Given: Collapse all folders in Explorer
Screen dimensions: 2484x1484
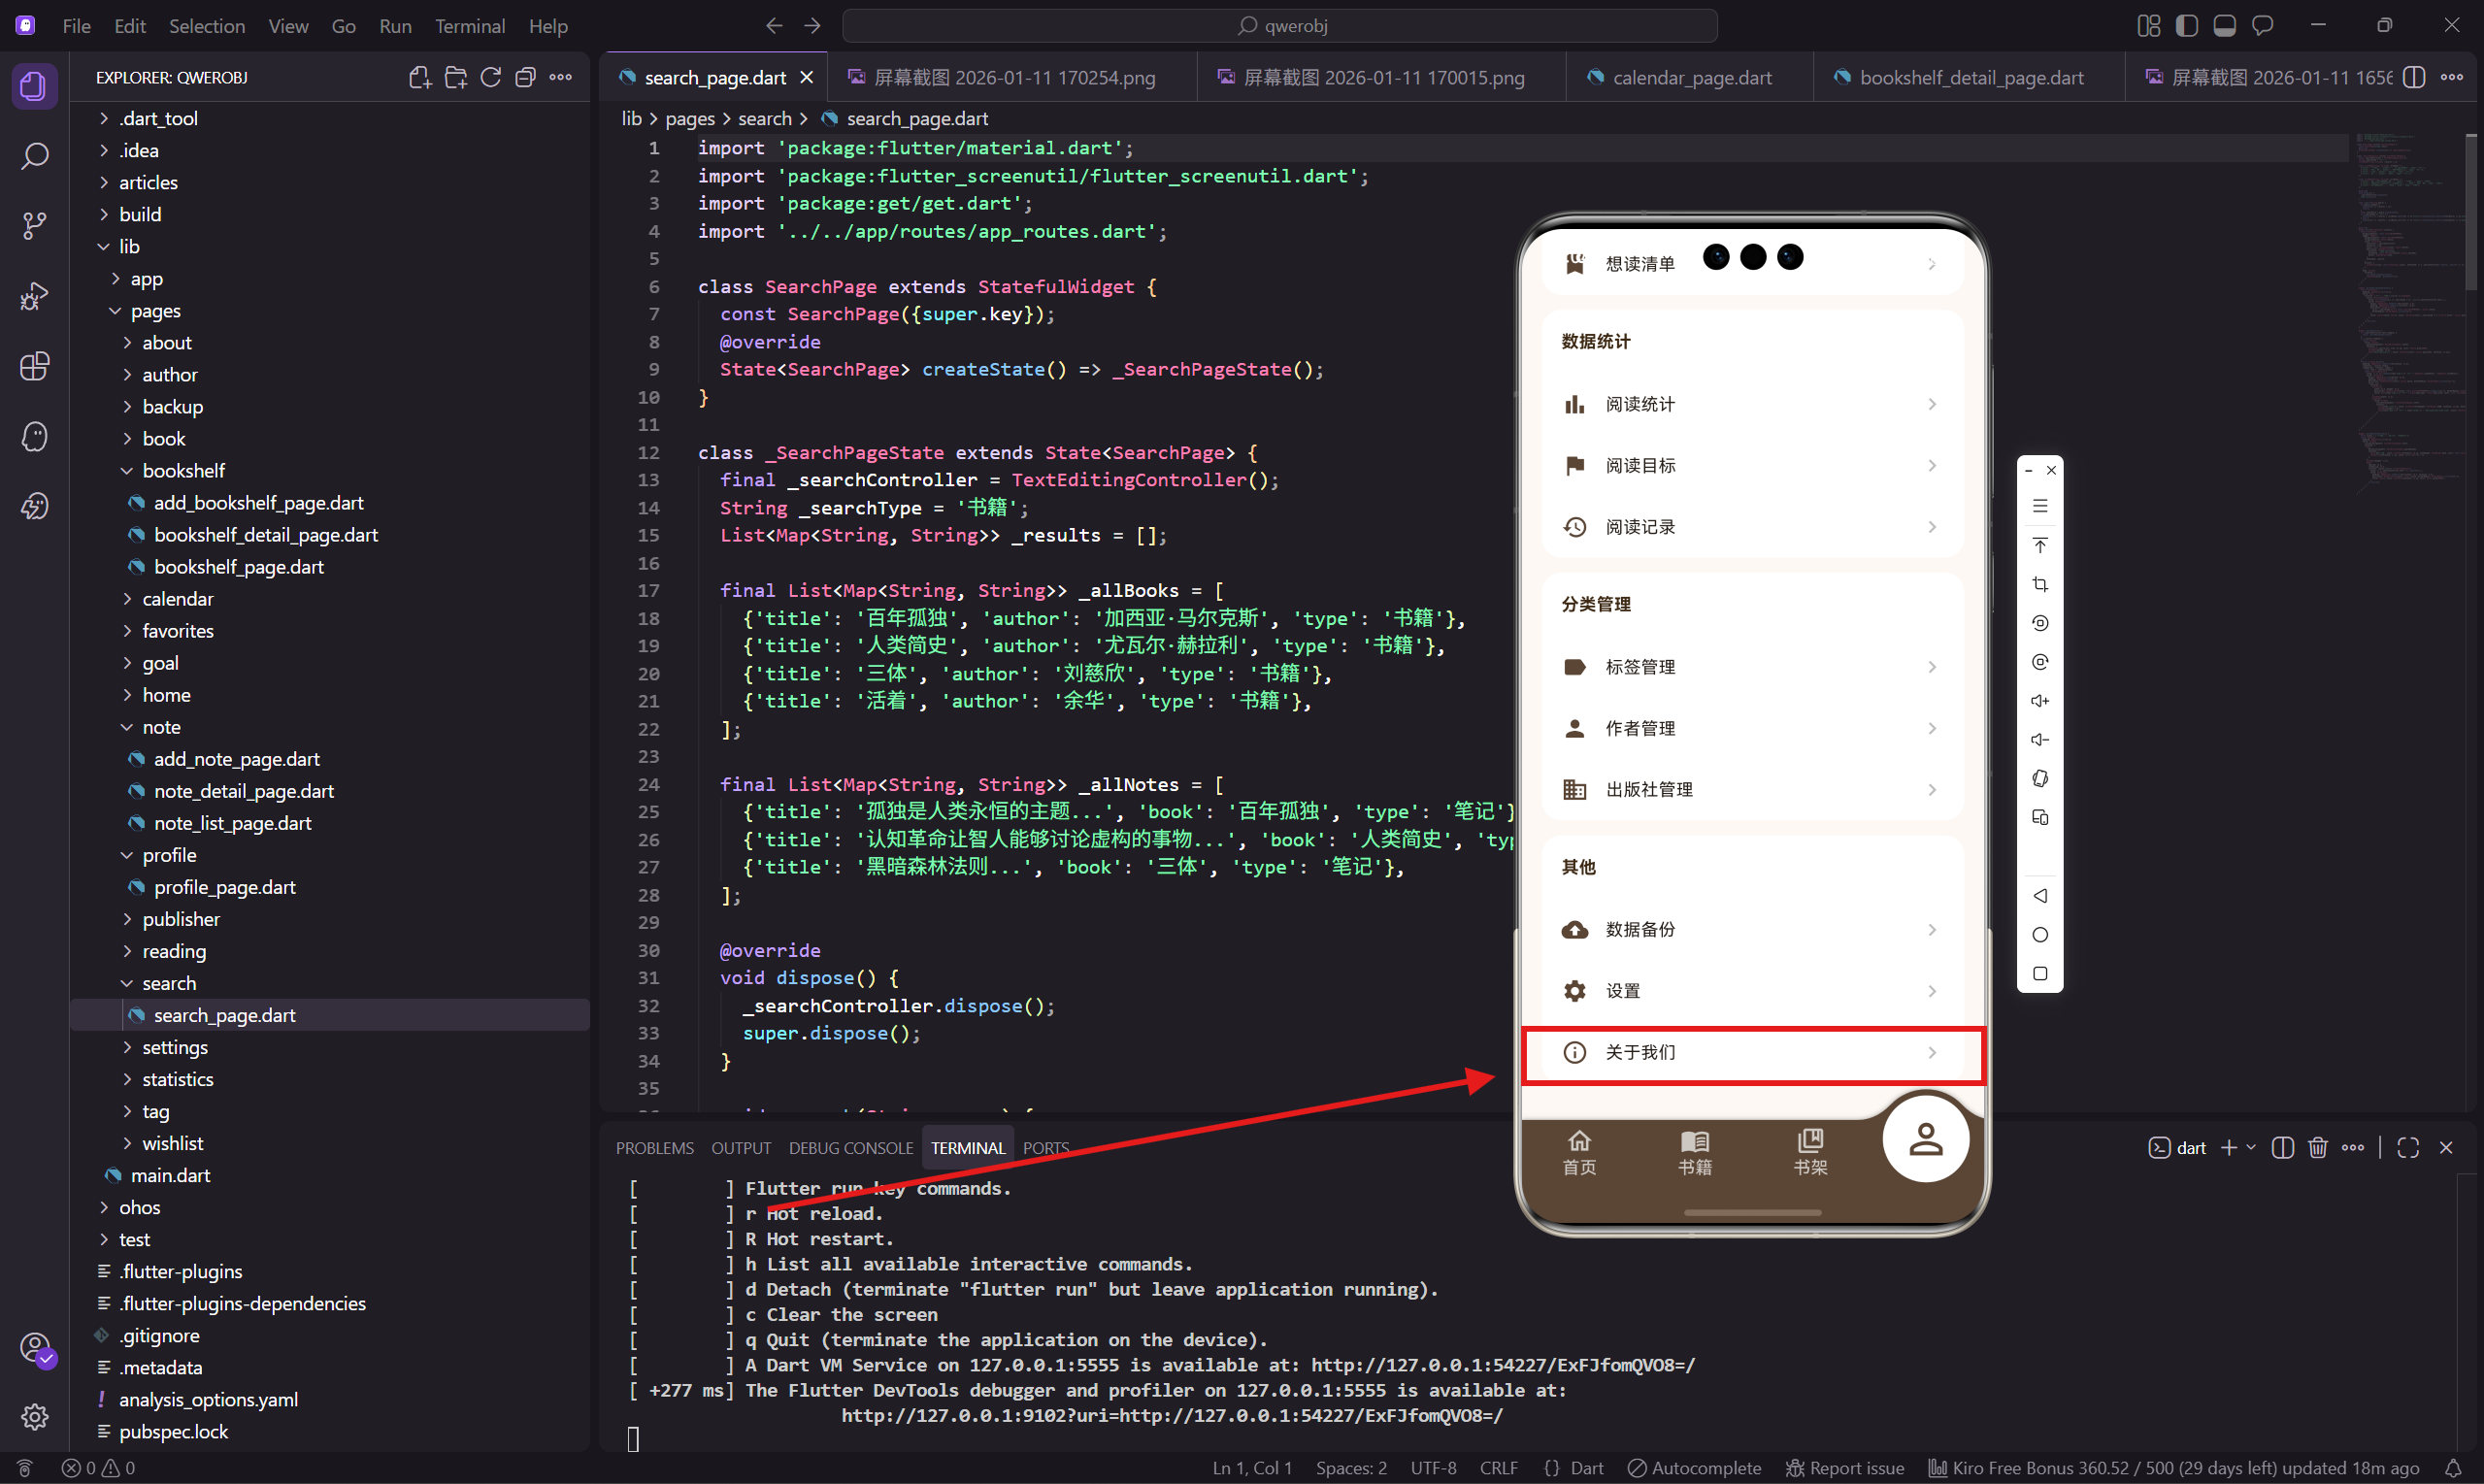Looking at the screenshot, I should coord(525,77).
